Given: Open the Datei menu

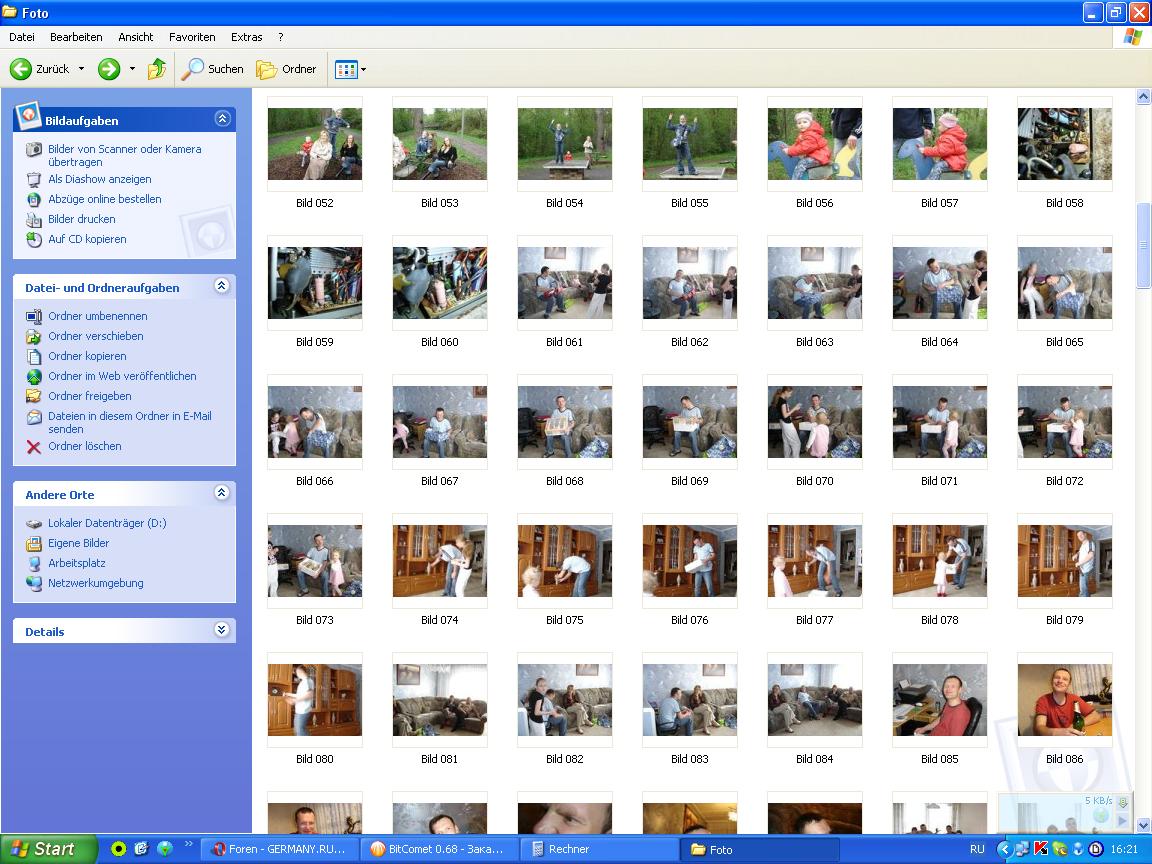Looking at the screenshot, I should coord(22,37).
